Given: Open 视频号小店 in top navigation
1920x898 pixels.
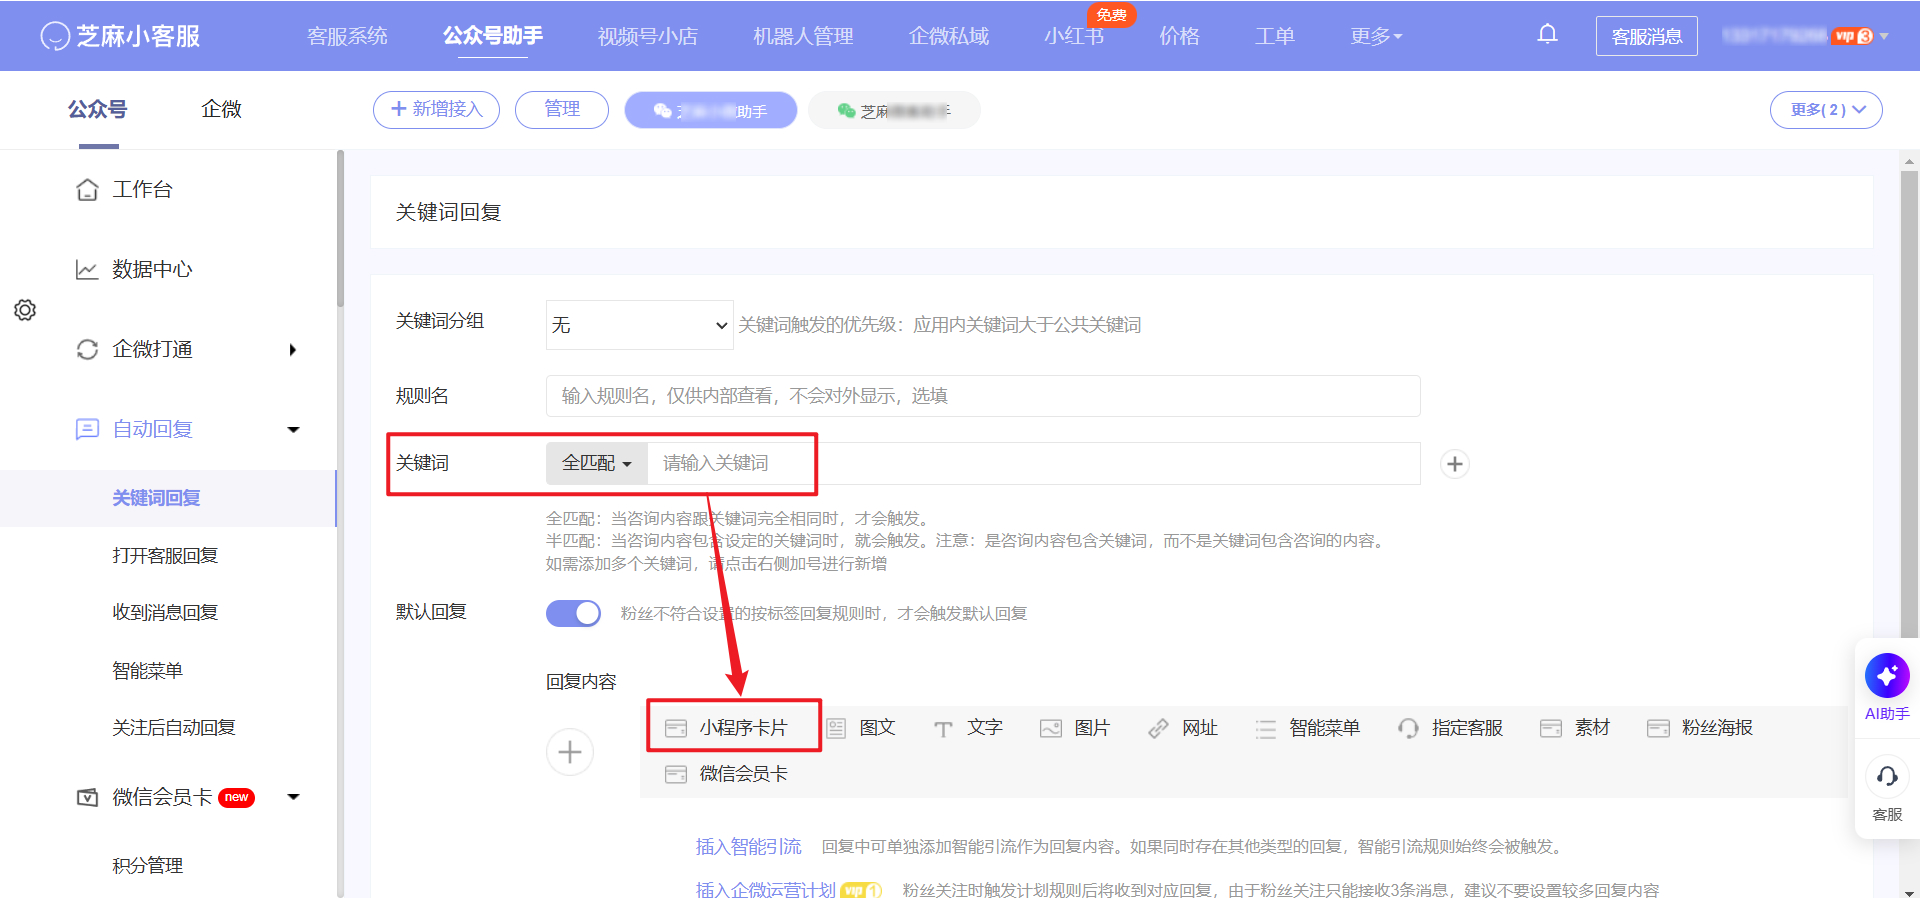Looking at the screenshot, I should click(648, 36).
